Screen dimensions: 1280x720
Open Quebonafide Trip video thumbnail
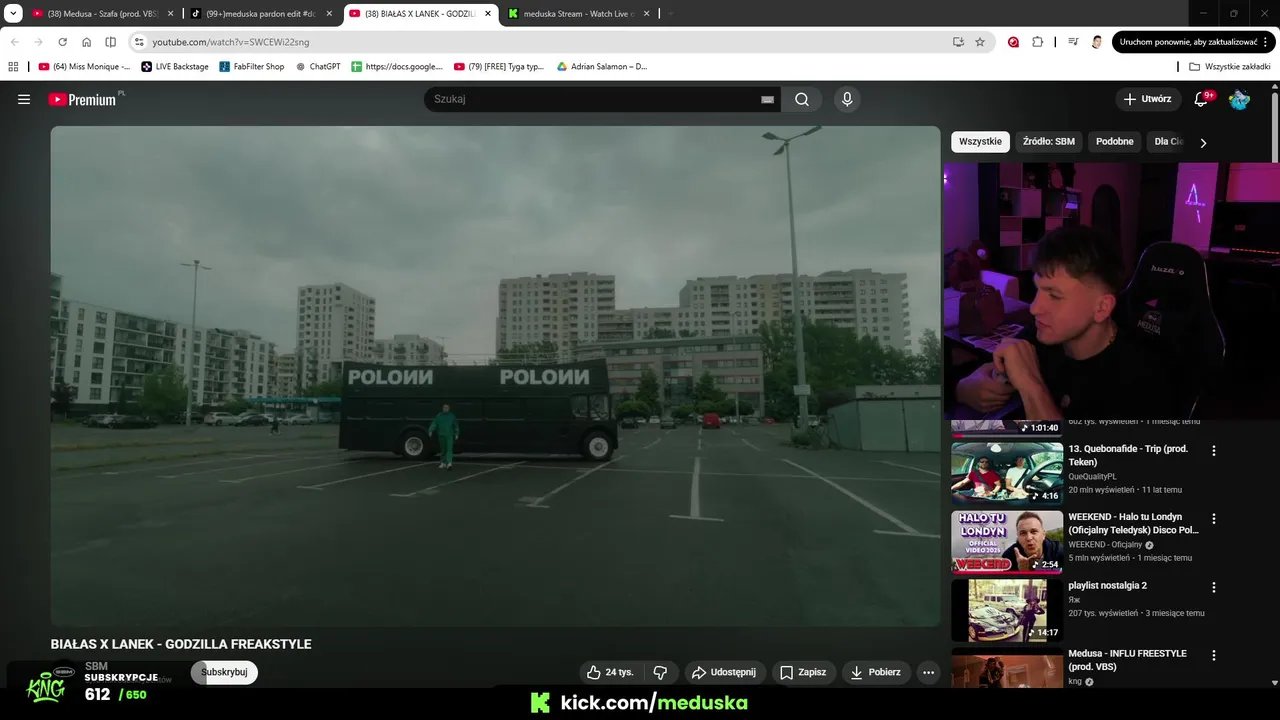pos(1006,472)
